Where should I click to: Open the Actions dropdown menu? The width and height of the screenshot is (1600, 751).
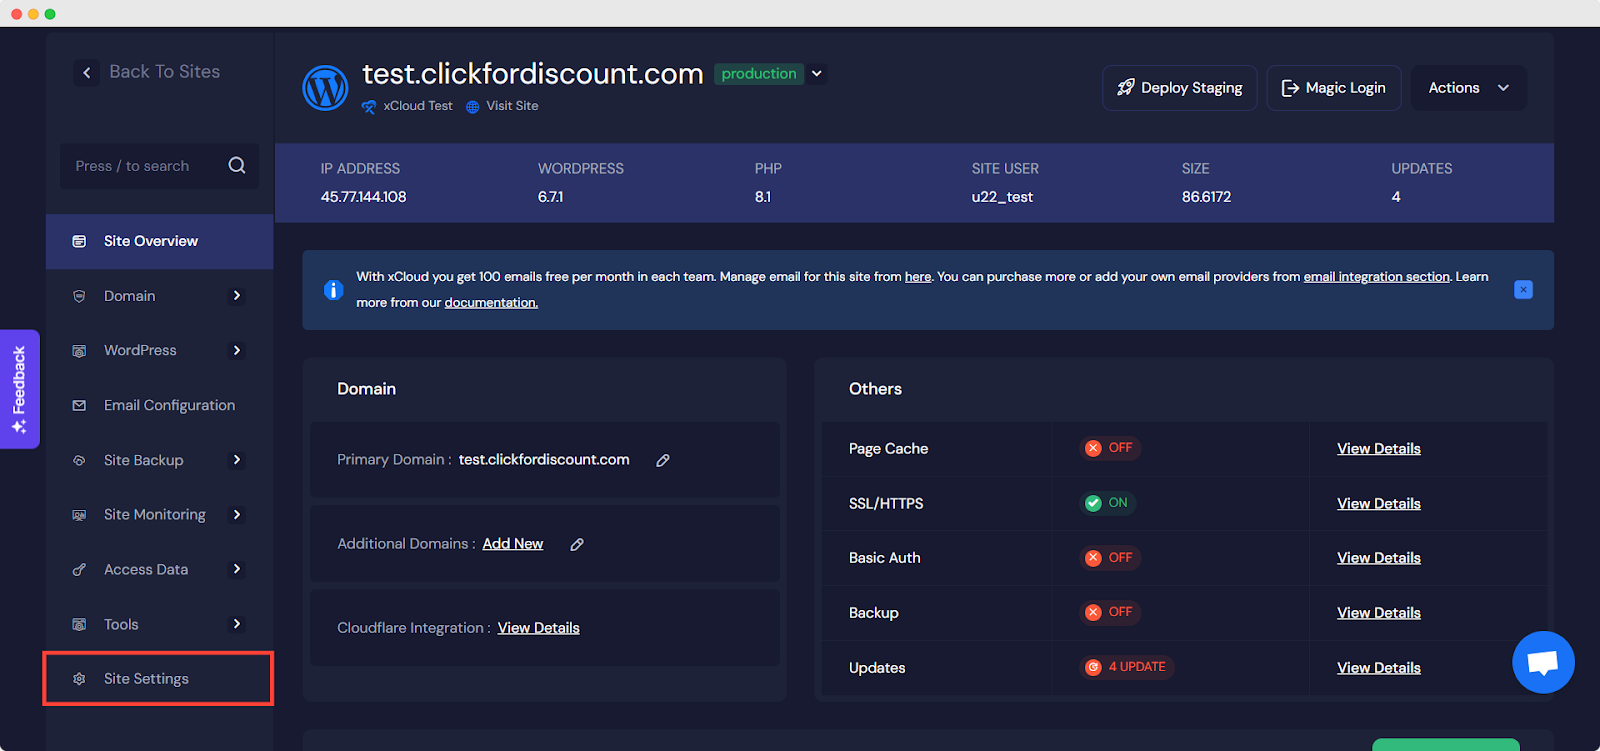tap(1468, 88)
